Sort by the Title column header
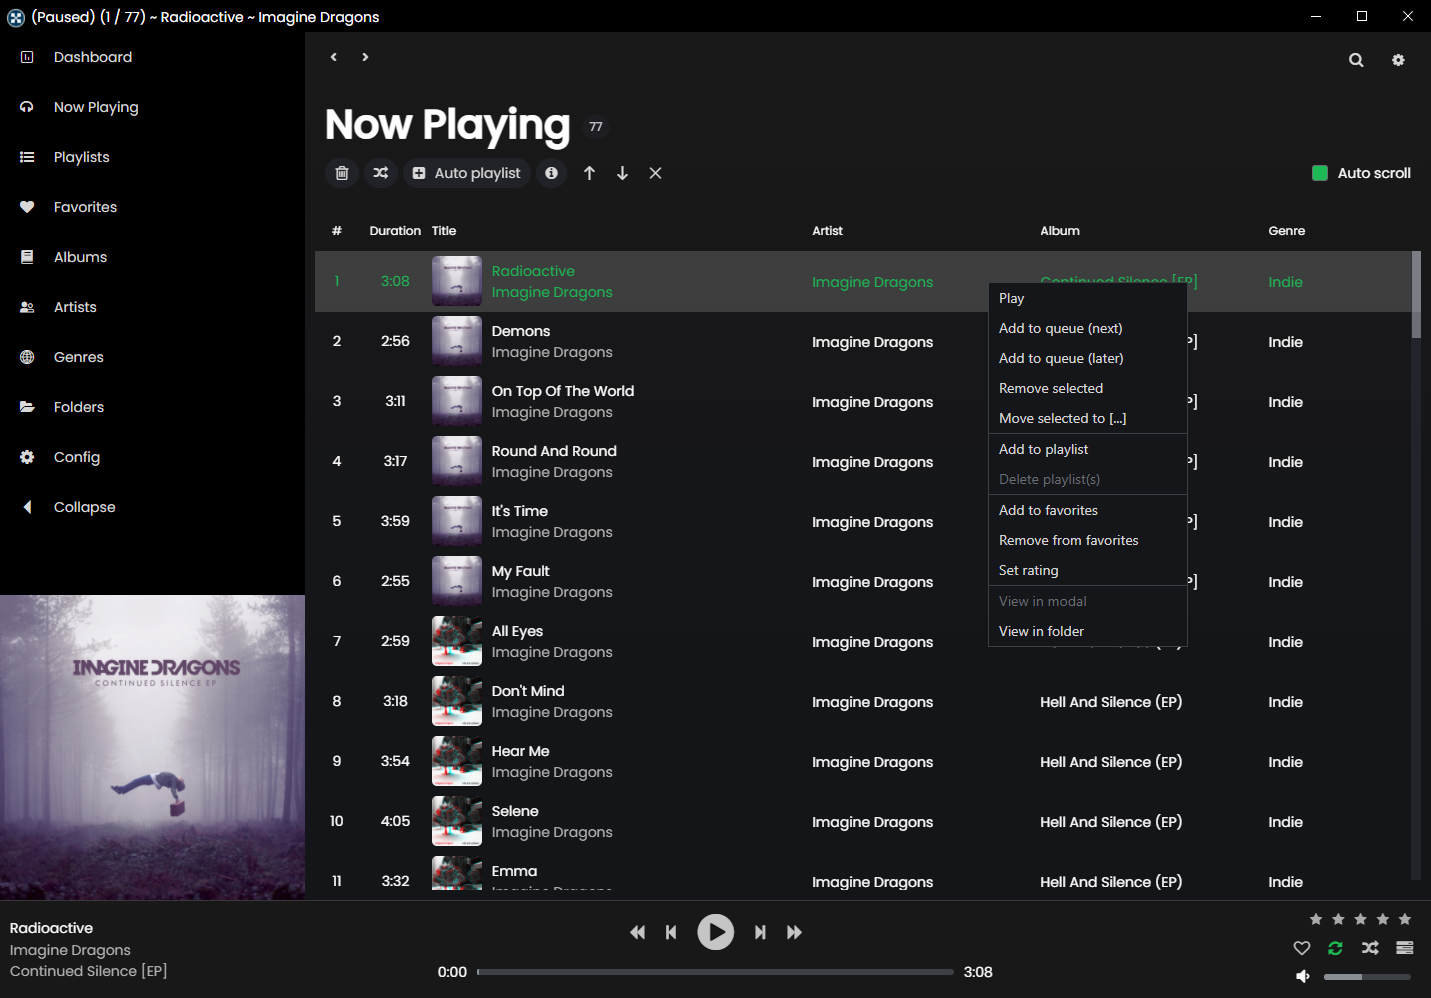 click(444, 231)
